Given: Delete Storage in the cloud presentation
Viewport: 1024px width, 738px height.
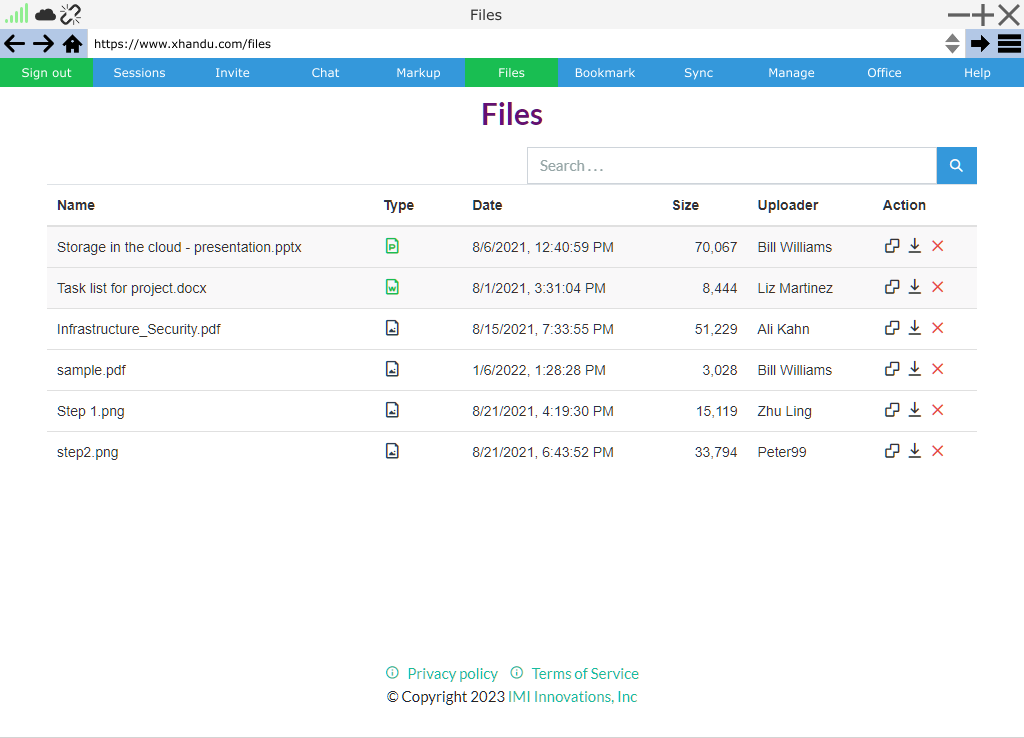Looking at the screenshot, I should click(937, 246).
